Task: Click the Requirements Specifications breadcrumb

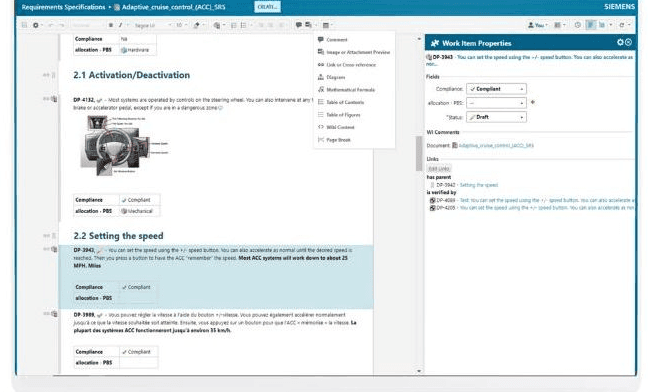Action: [x=63, y=7]
